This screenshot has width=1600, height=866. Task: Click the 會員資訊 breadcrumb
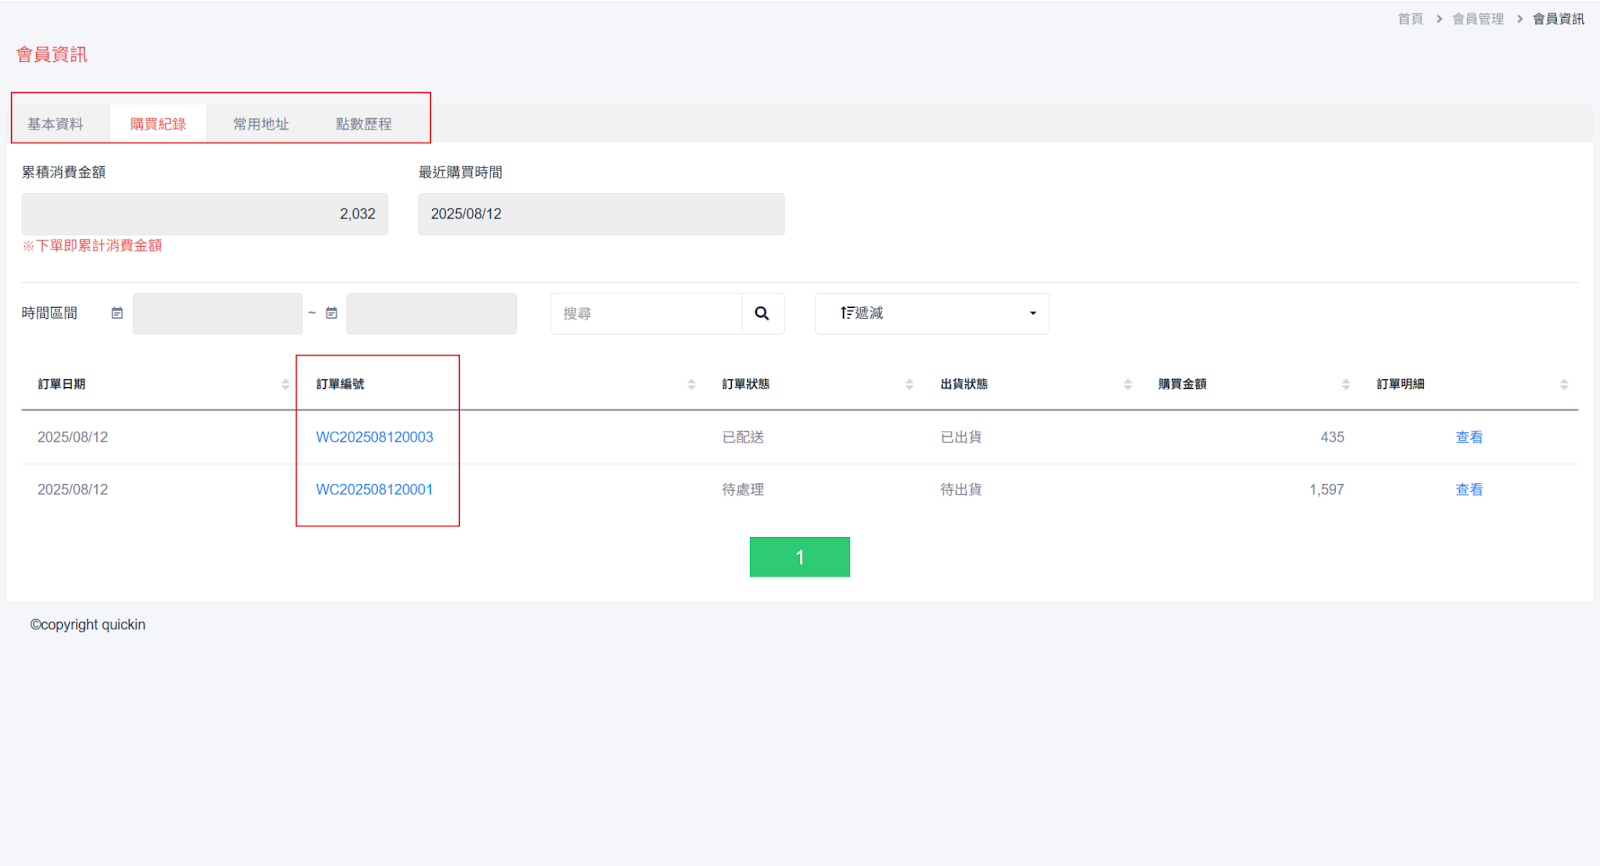(x=1558, y=19)
